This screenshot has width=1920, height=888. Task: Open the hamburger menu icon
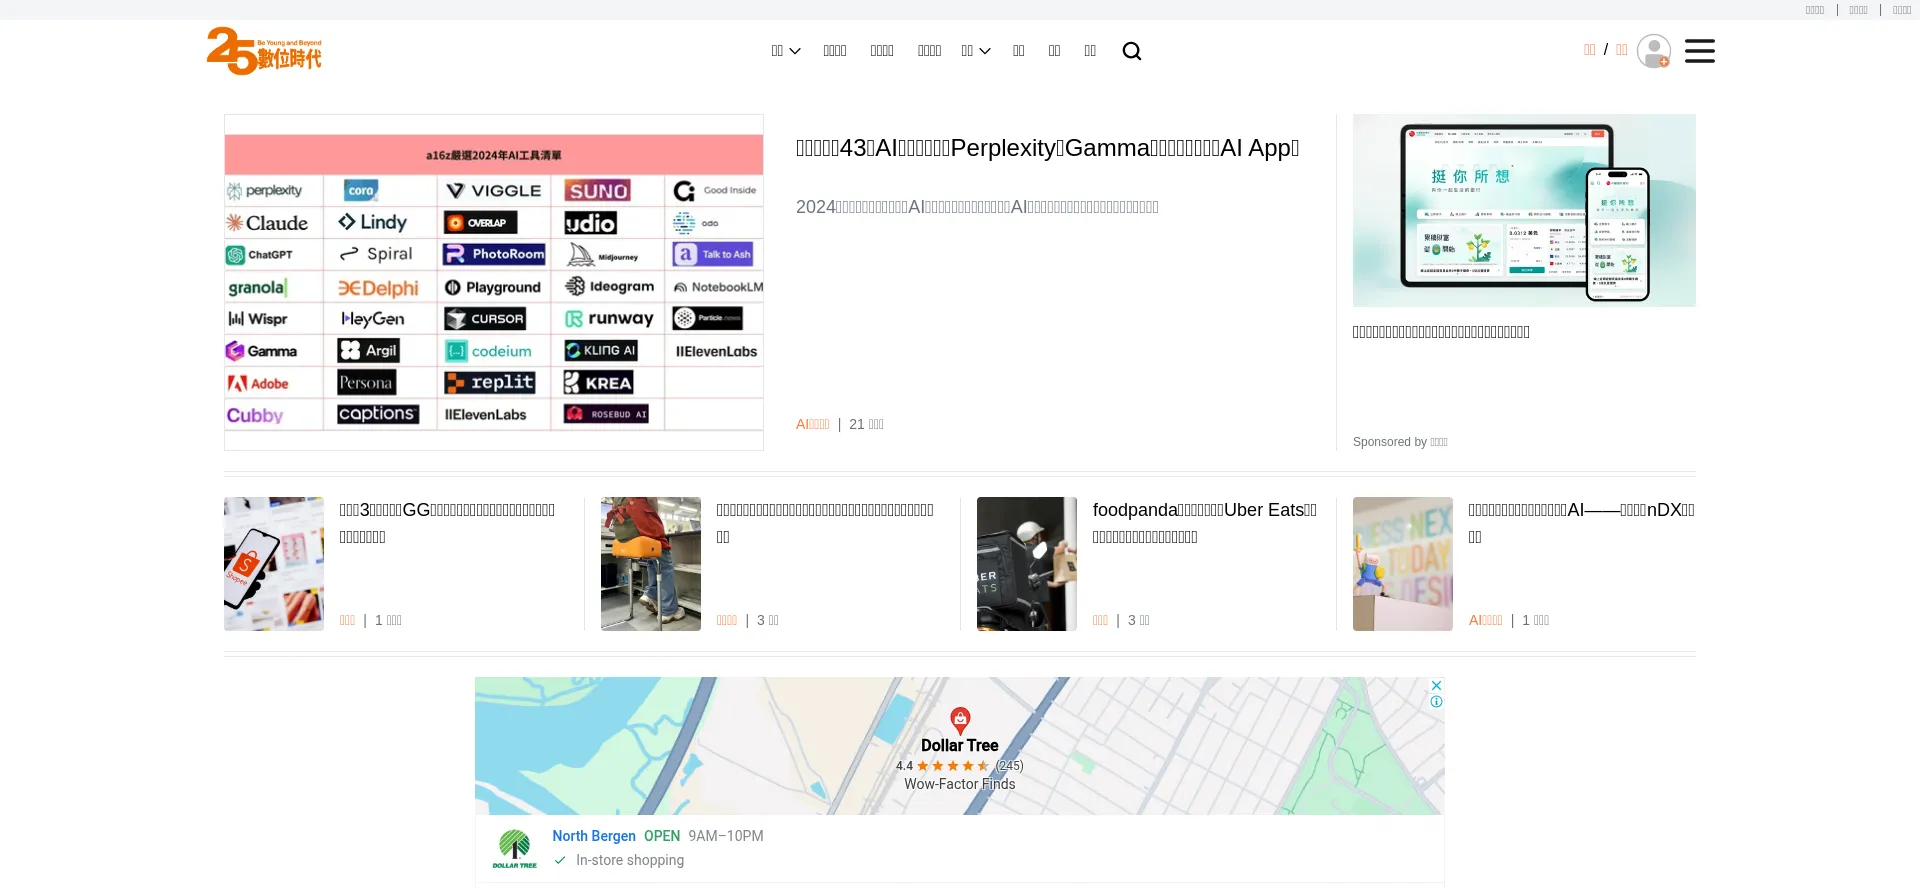tap(1699, 51)
